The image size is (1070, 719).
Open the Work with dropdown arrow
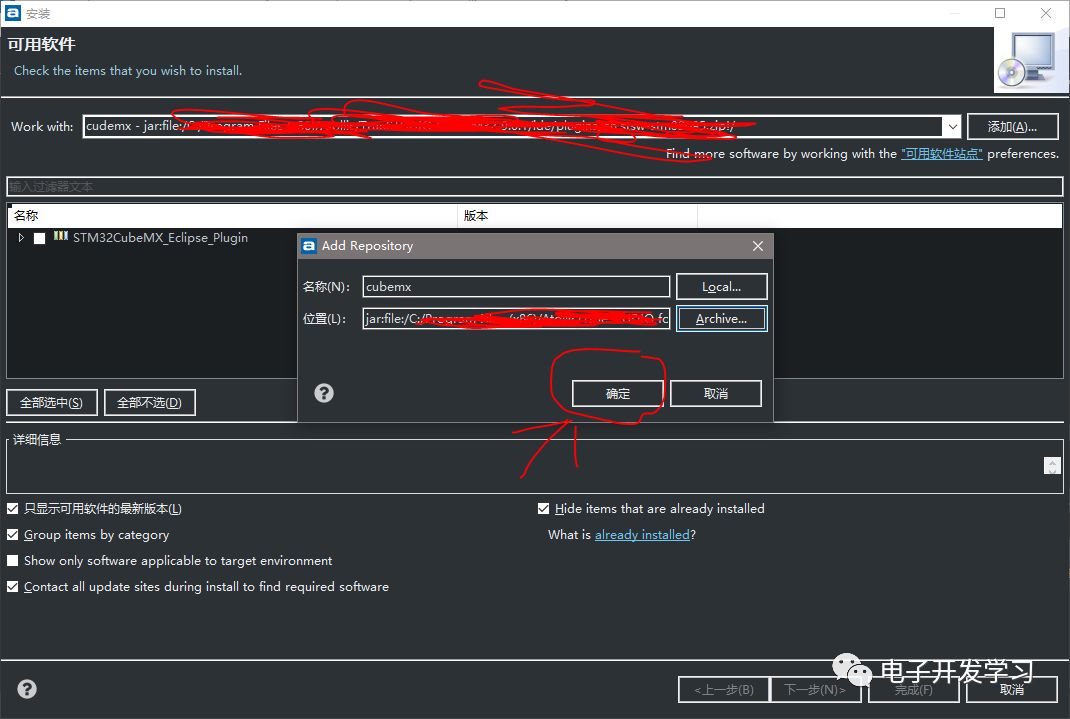click(952, 126)
